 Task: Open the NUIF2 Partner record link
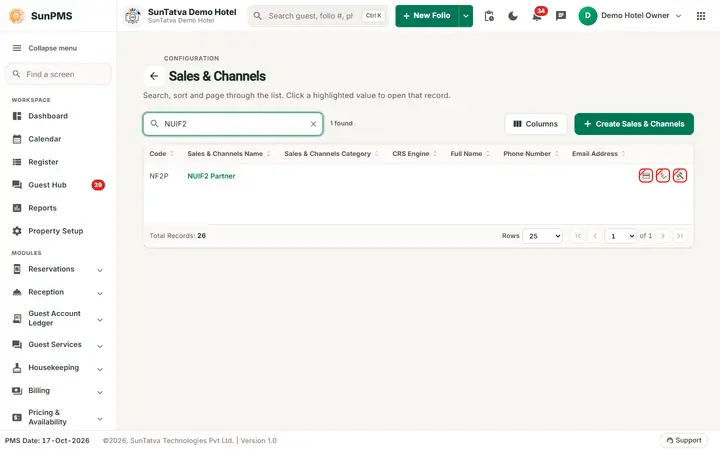coord(211,176)
